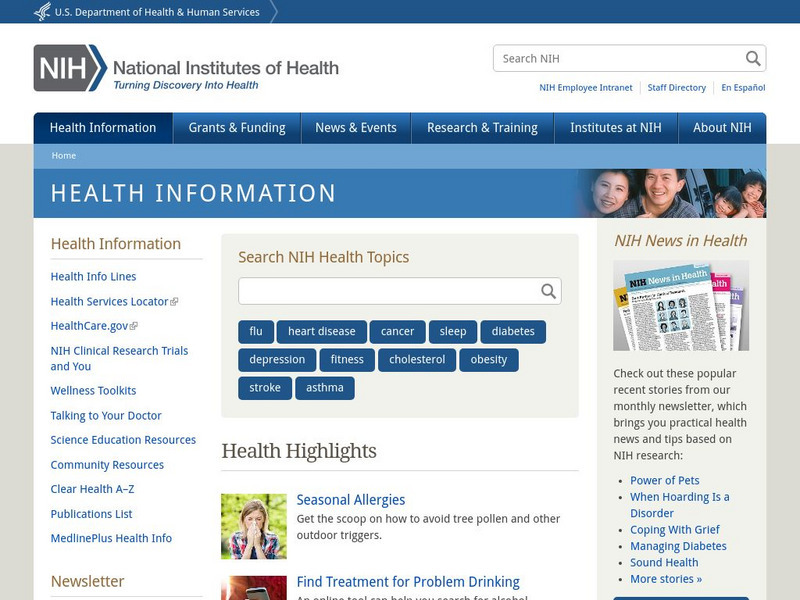Select the sleep topic button
This screenshot has width=800, height=600.
453,332
